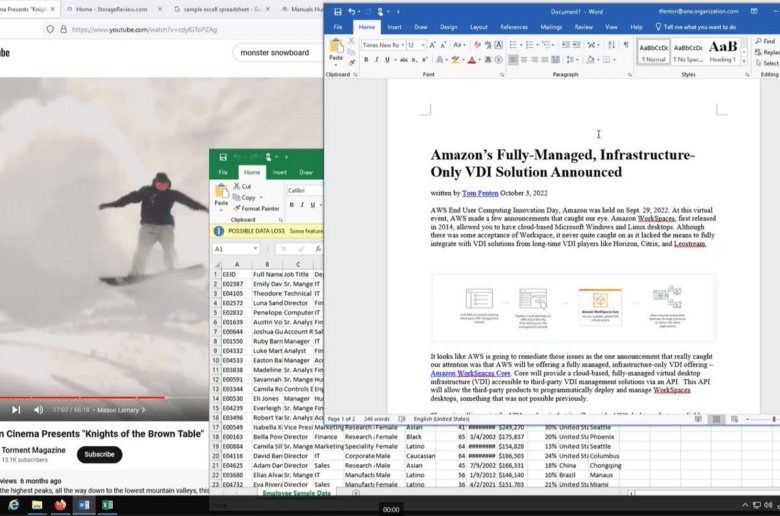Justify text in Word

(545, 60)
